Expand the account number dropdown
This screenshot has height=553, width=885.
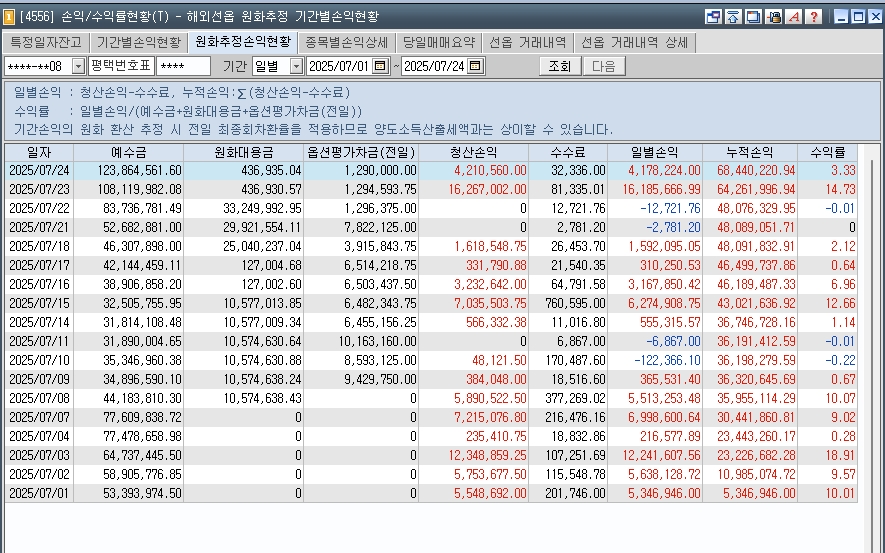coord(78,67)
